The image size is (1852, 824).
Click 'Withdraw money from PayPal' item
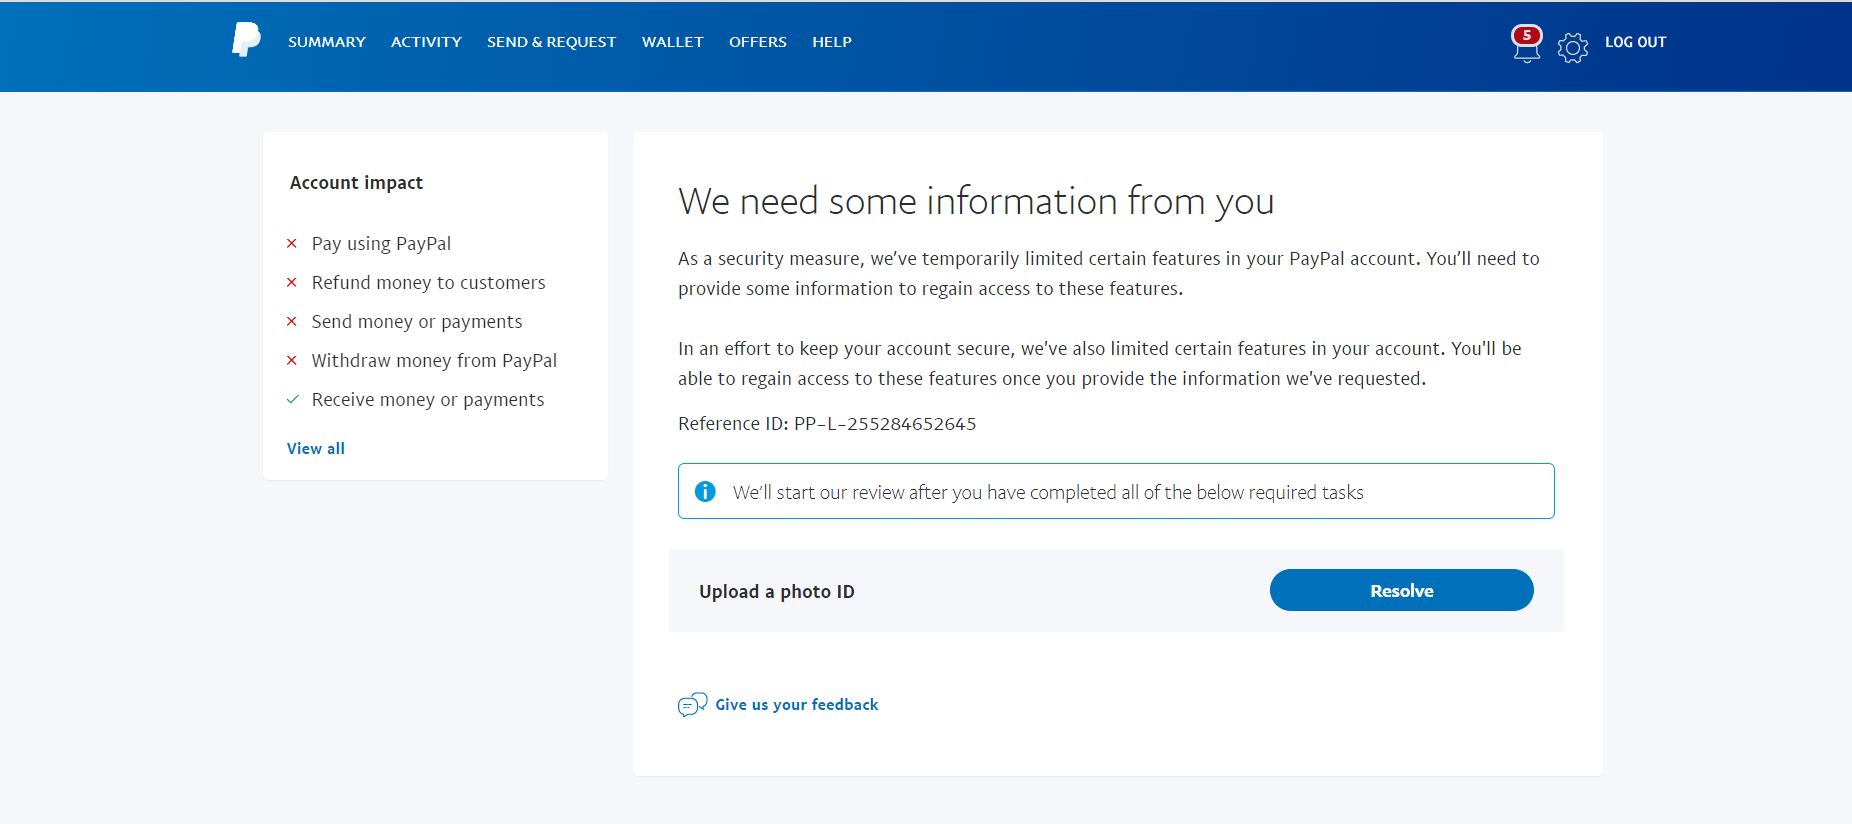pyautogui.click(x=434, y=360)
